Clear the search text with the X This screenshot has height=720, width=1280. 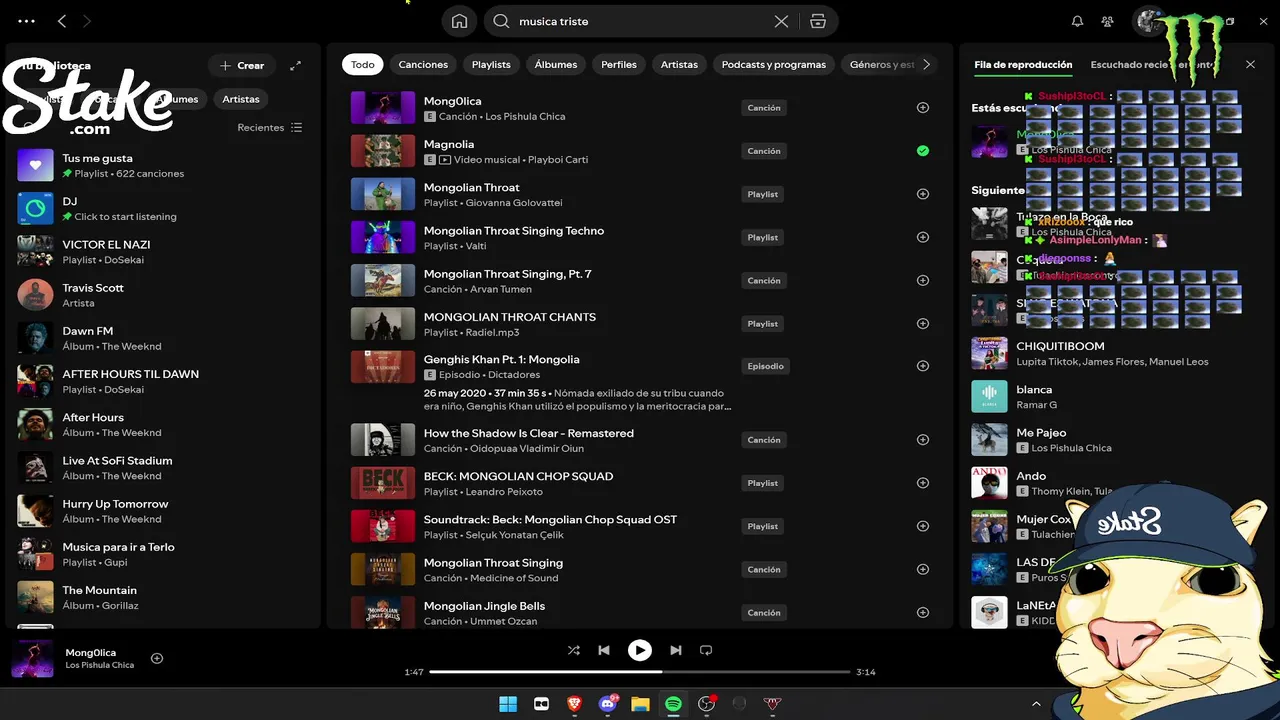tap(781, 21)
